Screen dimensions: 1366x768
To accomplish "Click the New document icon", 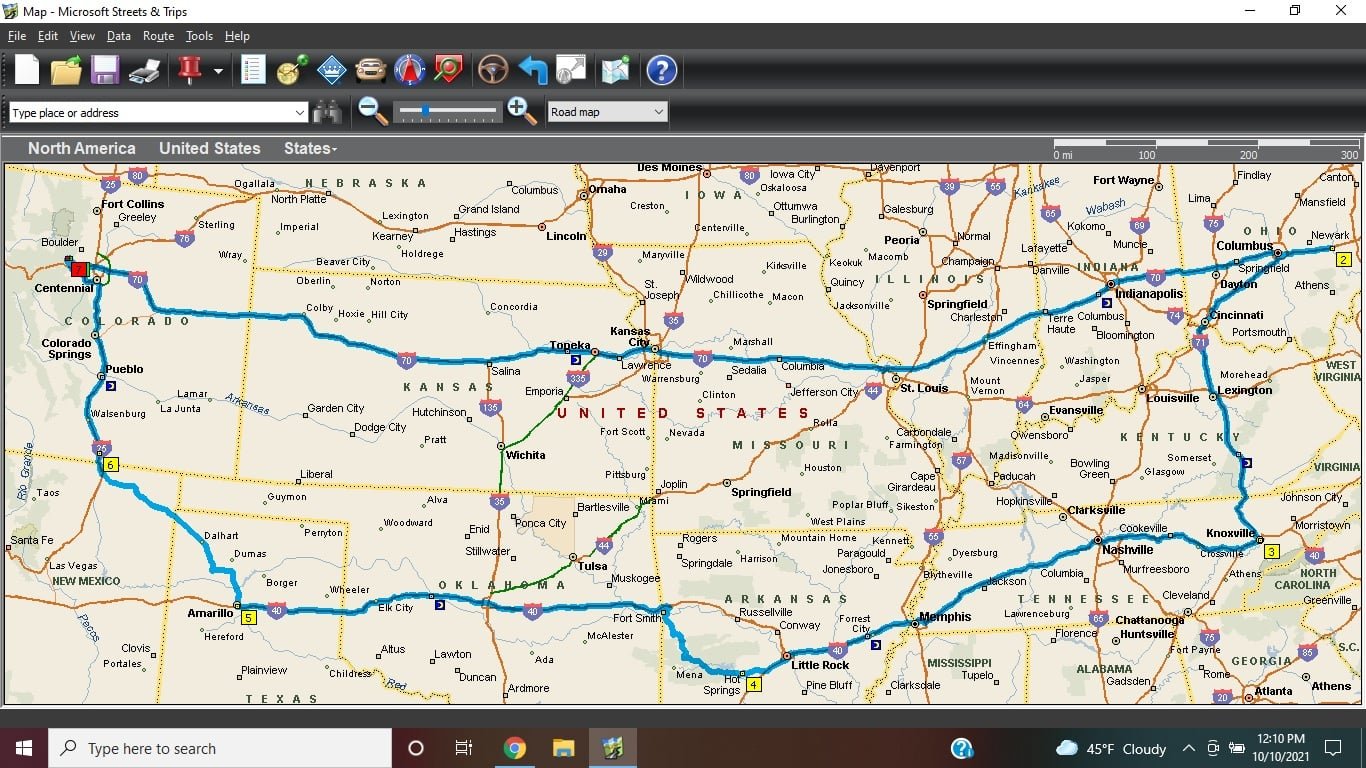I will (27, 70).
